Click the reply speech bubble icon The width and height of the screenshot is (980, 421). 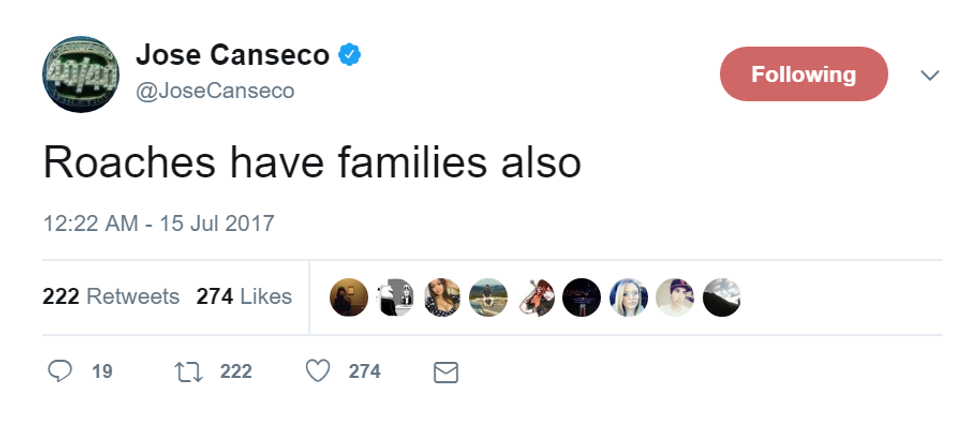(61, 372)
